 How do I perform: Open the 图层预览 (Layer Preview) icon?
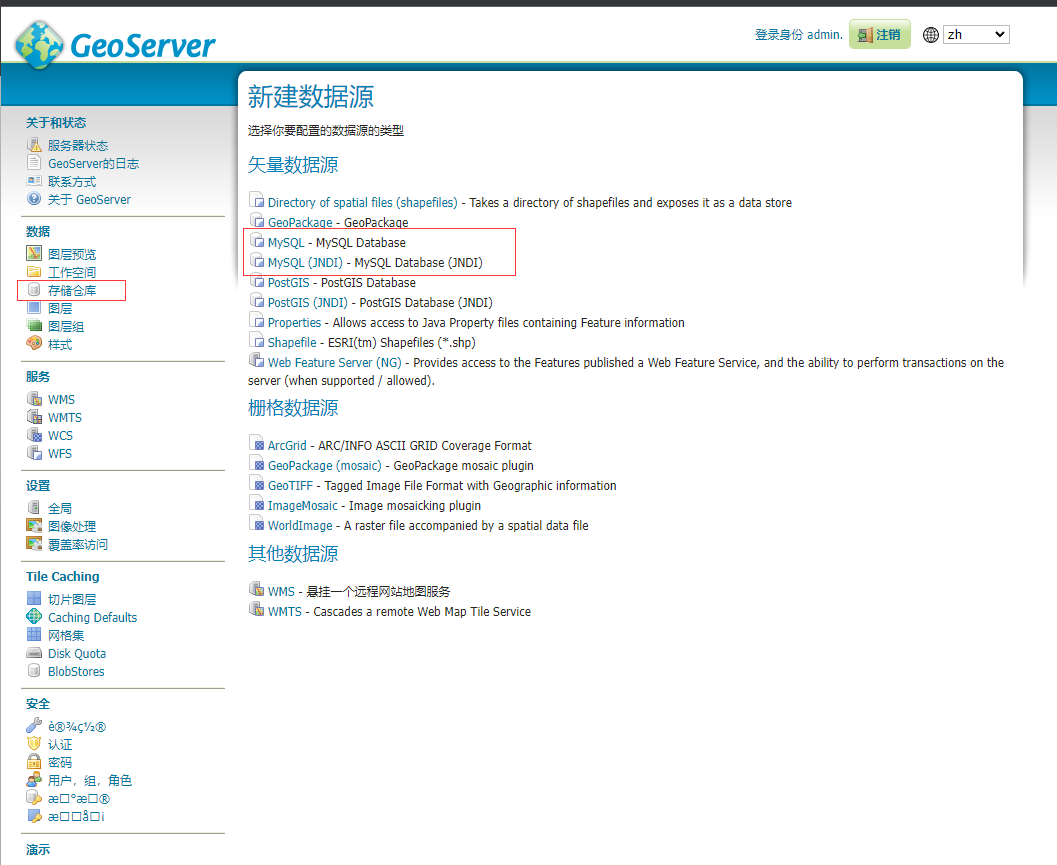[33, 253]
